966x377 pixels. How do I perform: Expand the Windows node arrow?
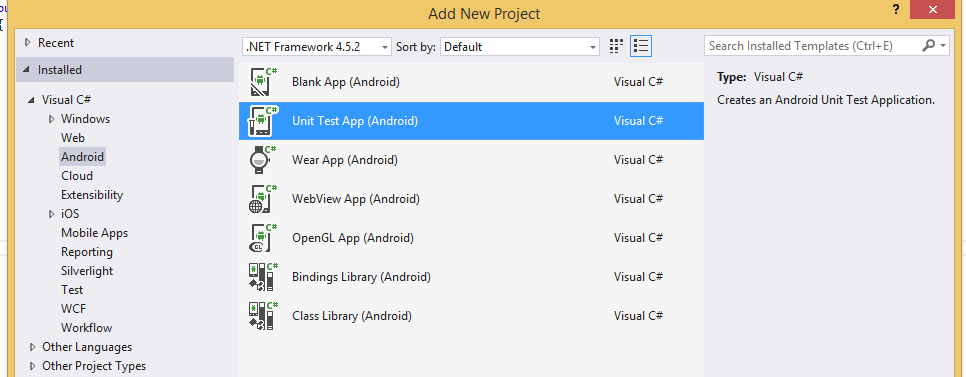point(51,119)
